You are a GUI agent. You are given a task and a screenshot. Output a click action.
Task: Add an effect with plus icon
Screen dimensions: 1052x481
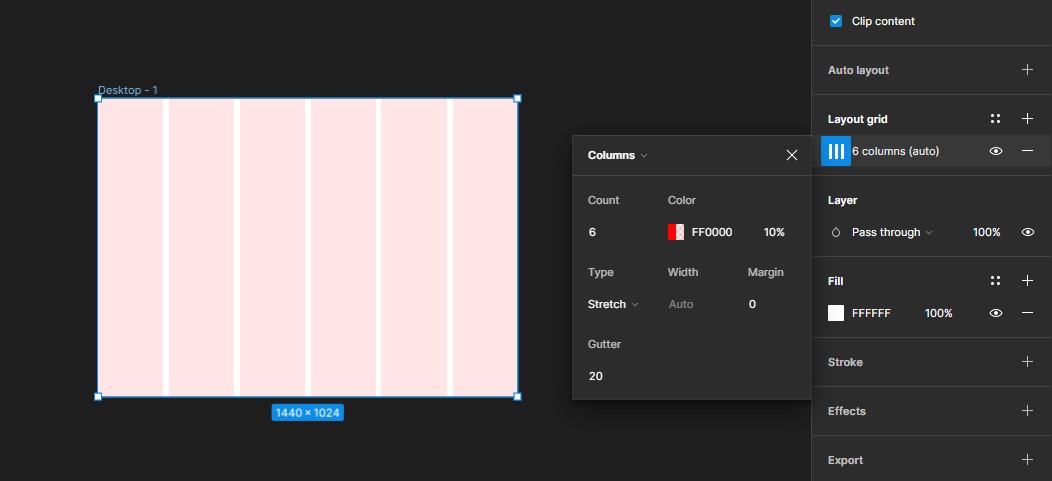click(x=1027, y=411)
